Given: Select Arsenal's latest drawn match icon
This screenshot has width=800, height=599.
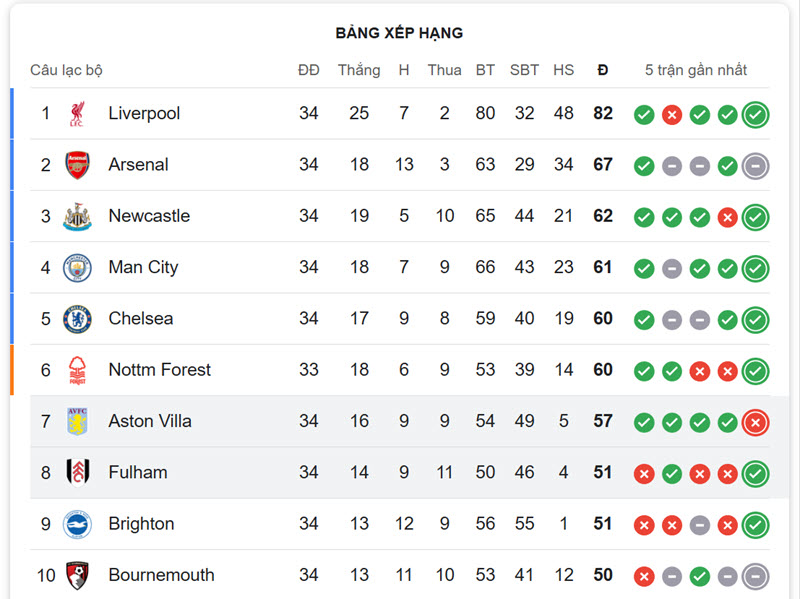Looking at the screenshot, I should tap(755, 166).
